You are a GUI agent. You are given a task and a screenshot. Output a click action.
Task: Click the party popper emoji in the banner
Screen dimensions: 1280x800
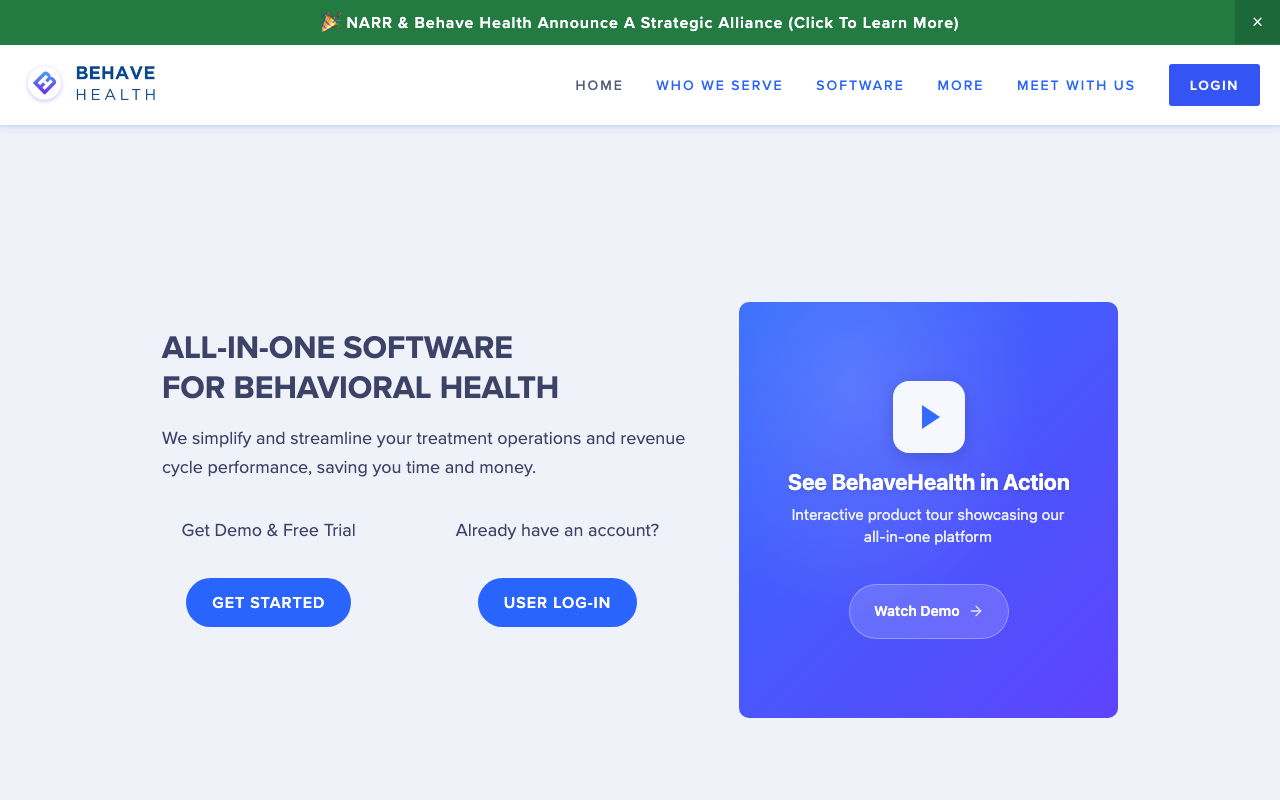pos(330,21)
